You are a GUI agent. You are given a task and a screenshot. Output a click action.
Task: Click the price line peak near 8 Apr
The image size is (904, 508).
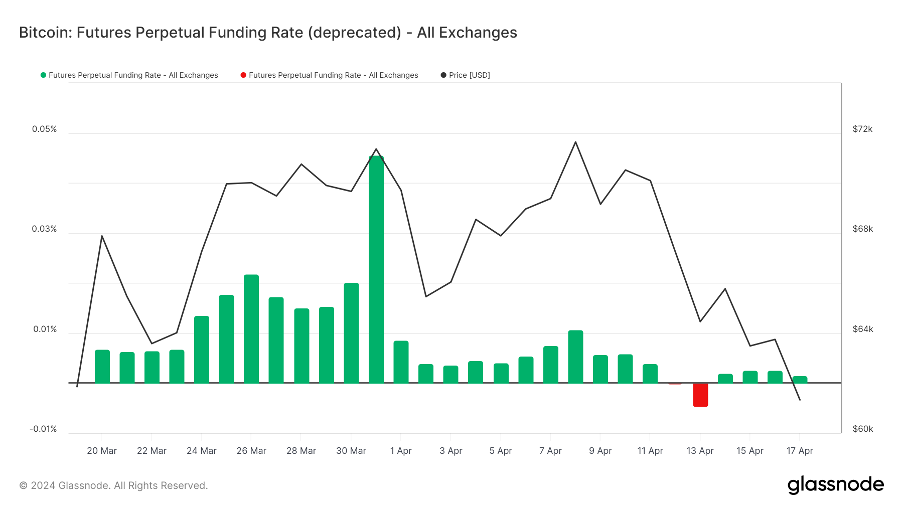click(575, 142)
